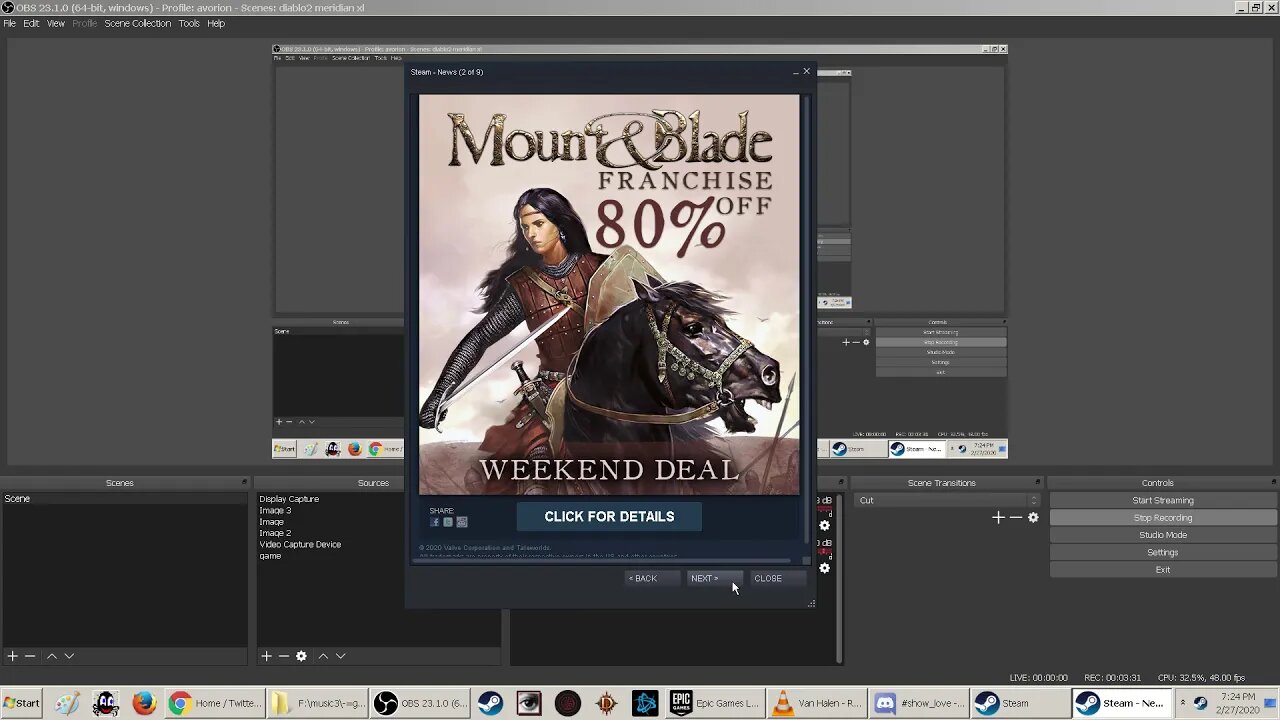Viewport: 1280px width, 720px height.
Task: Move scene up with the Scenes arrow
Action: [x=52, y=656]
